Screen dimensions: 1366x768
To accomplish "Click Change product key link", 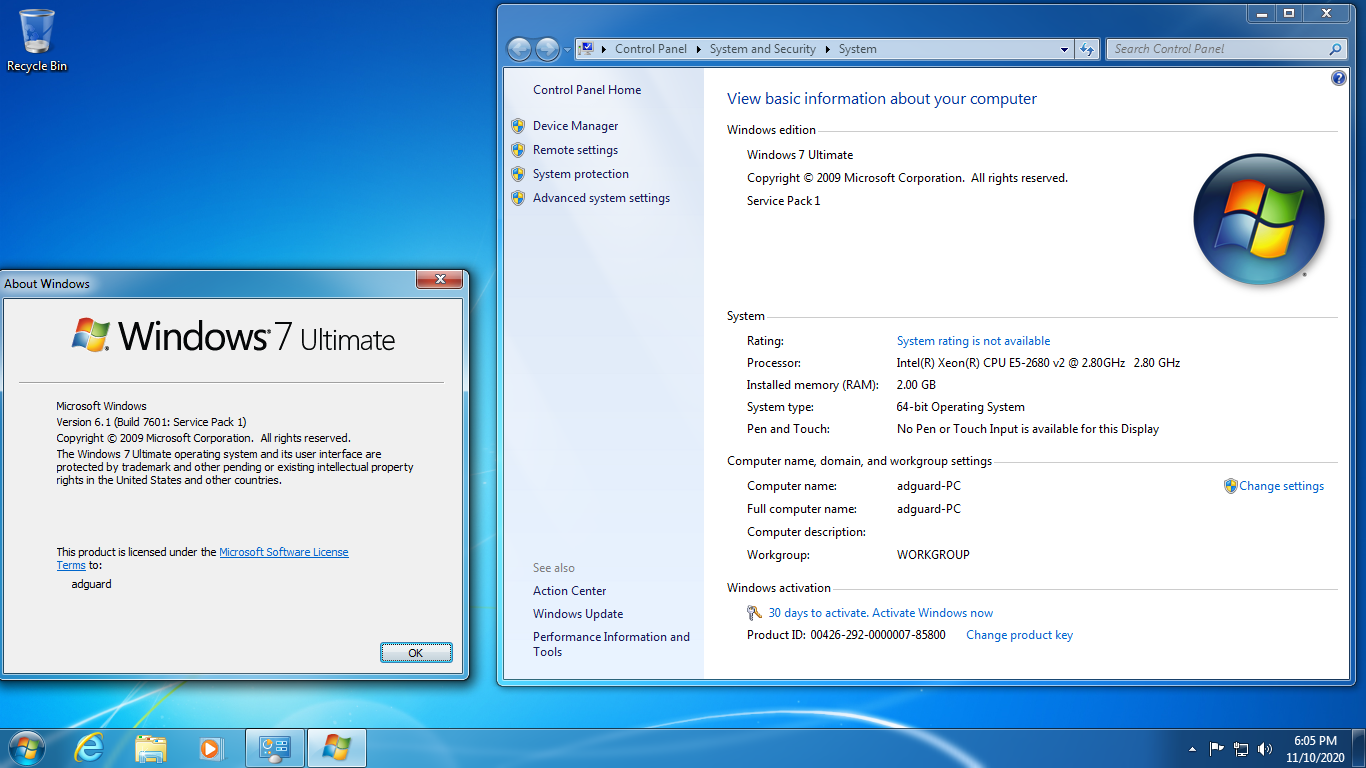I will [x=1019, y=635].
